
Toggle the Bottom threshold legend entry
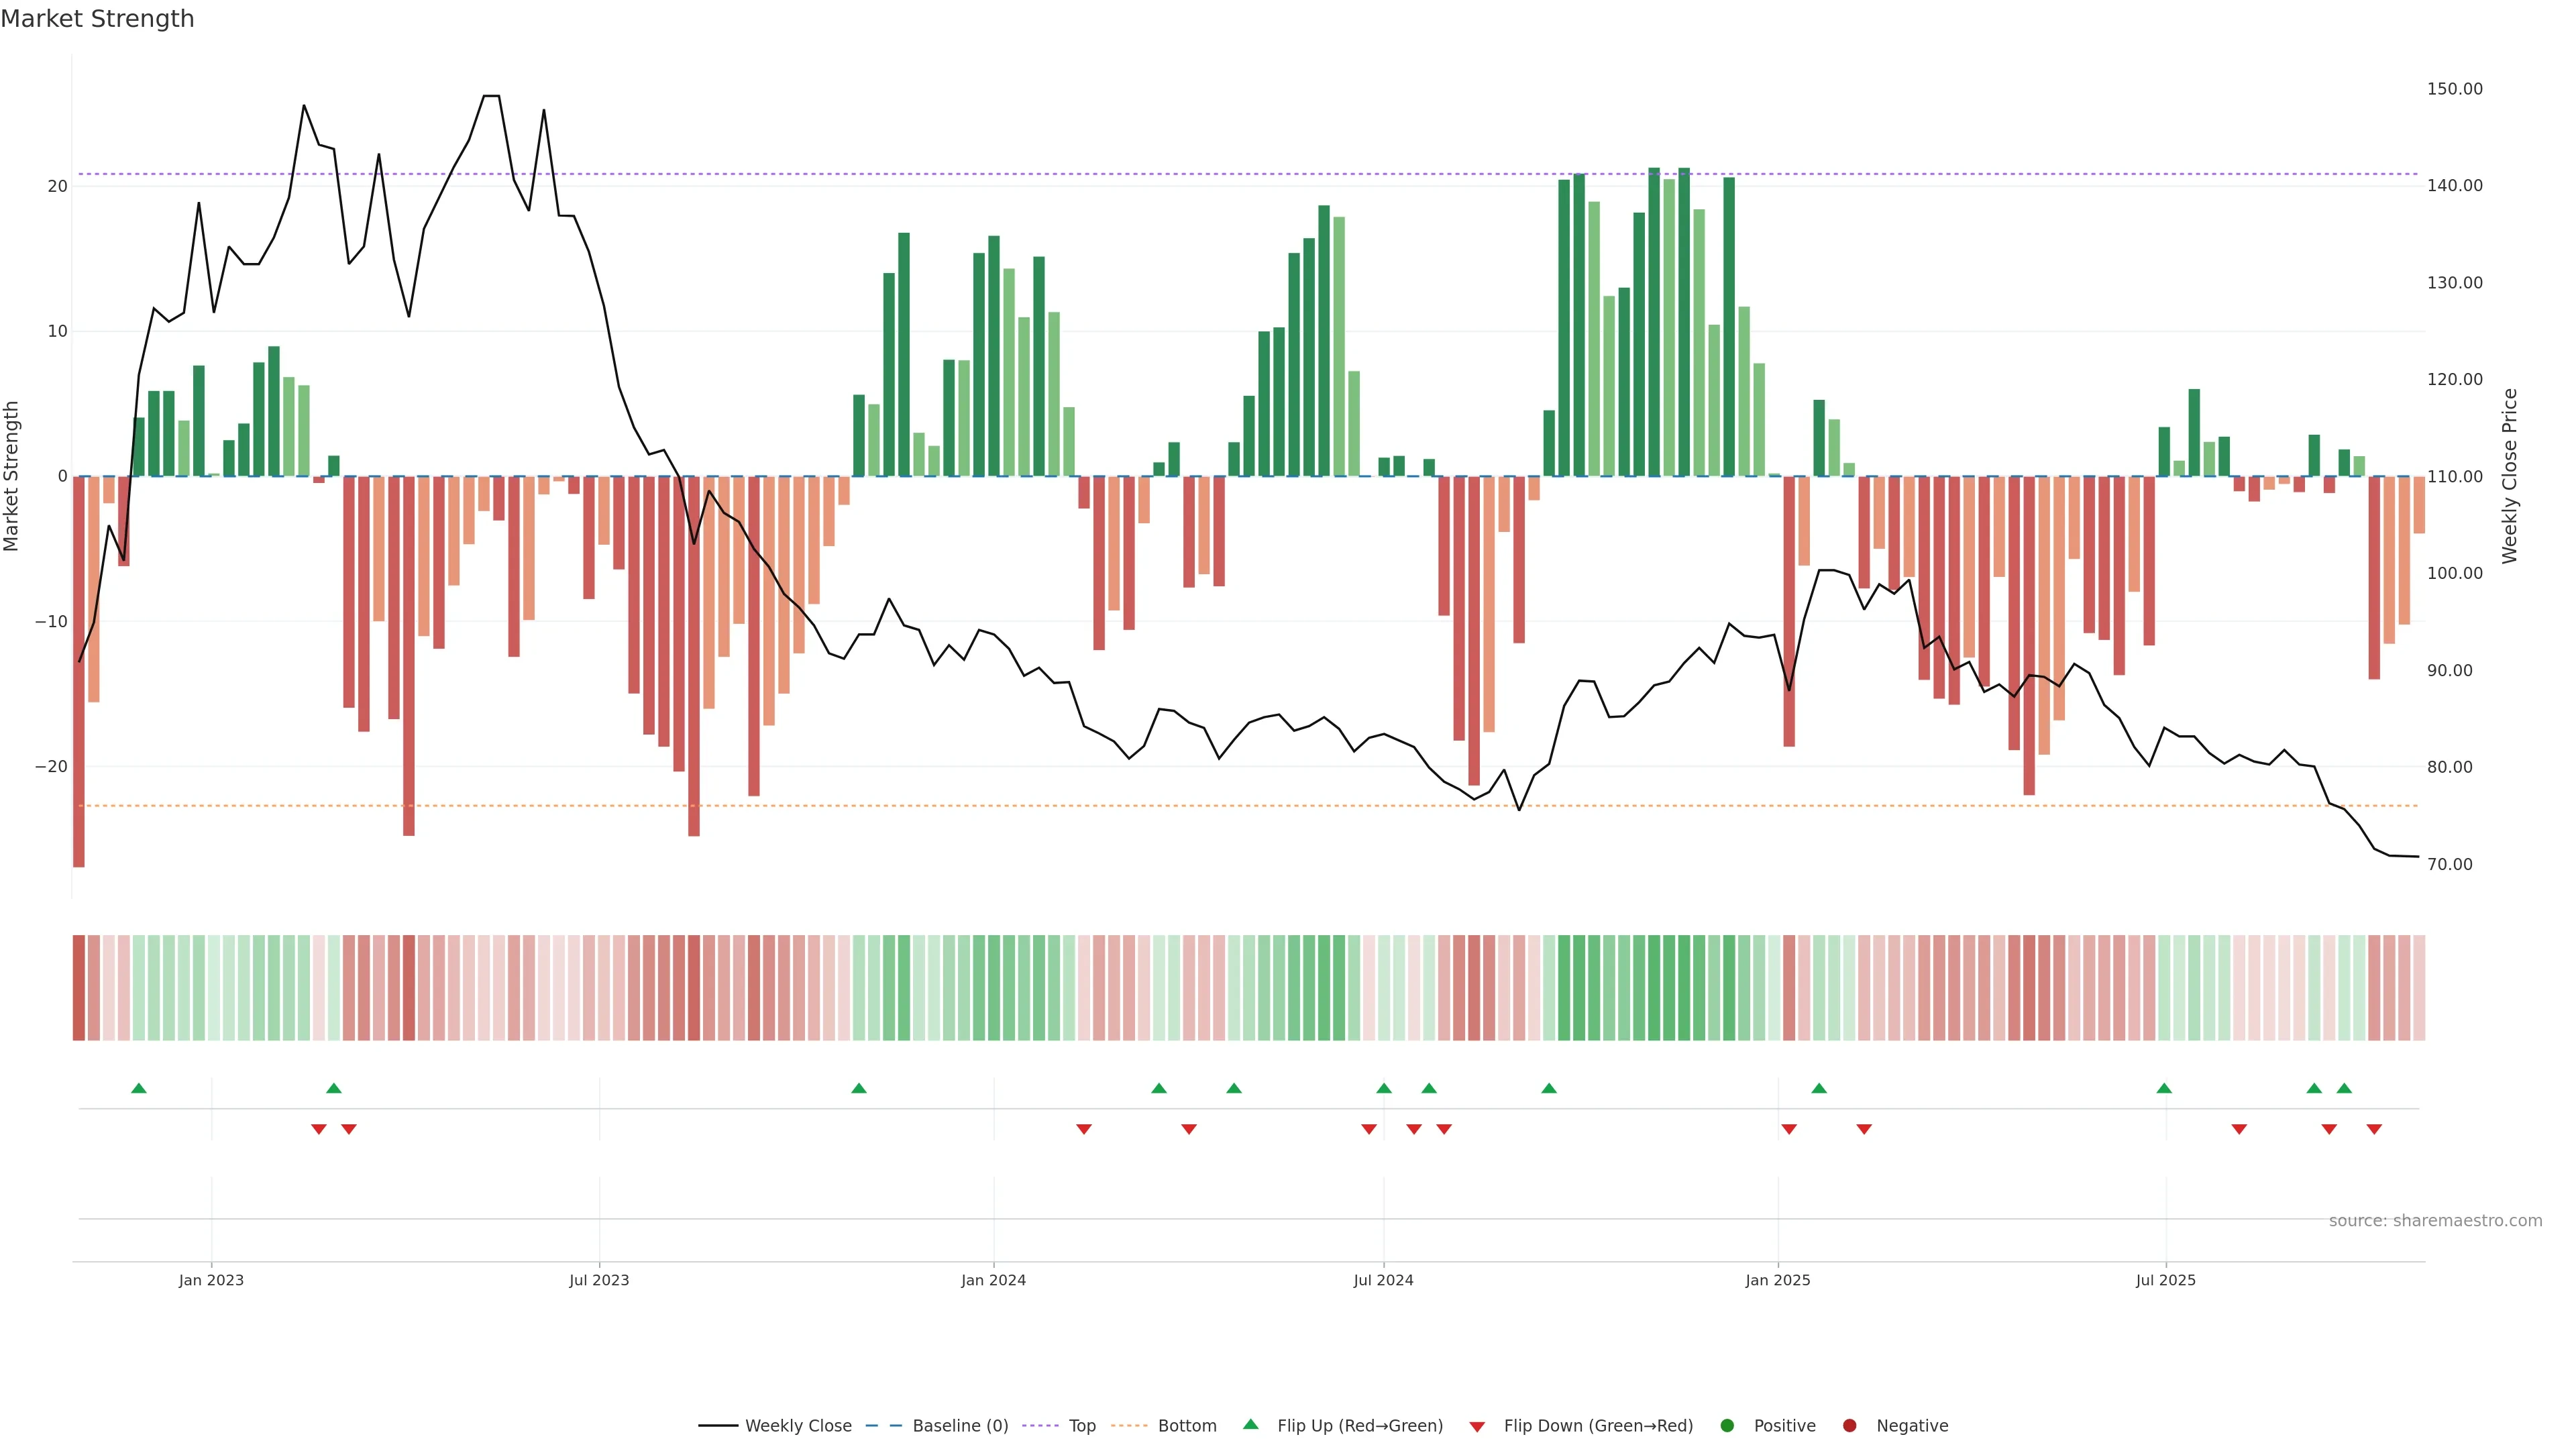[x=1186, y=1426]
